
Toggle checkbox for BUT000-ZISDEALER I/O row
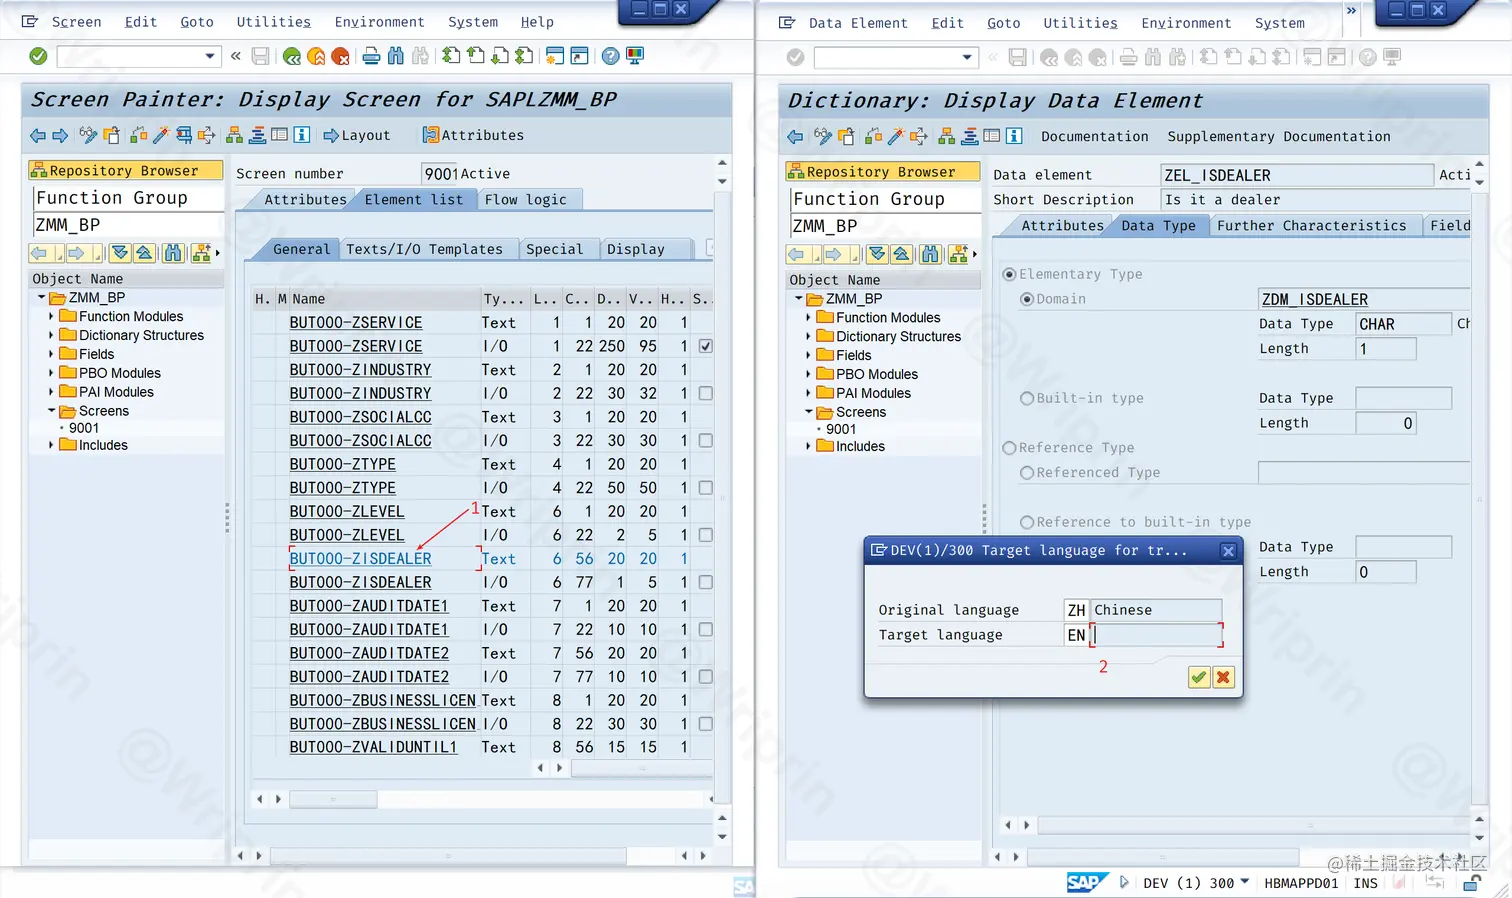[705, 582]
